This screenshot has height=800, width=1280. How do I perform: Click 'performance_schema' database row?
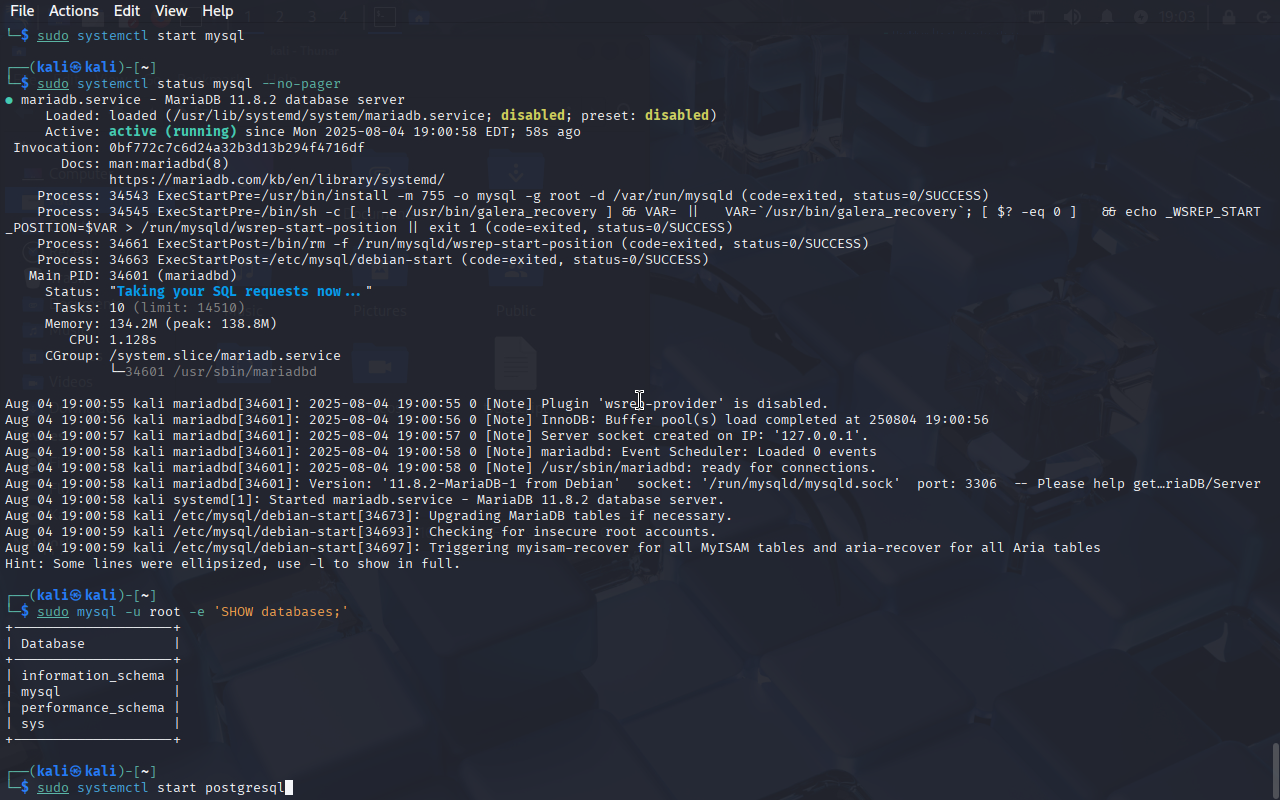point(93,708)
